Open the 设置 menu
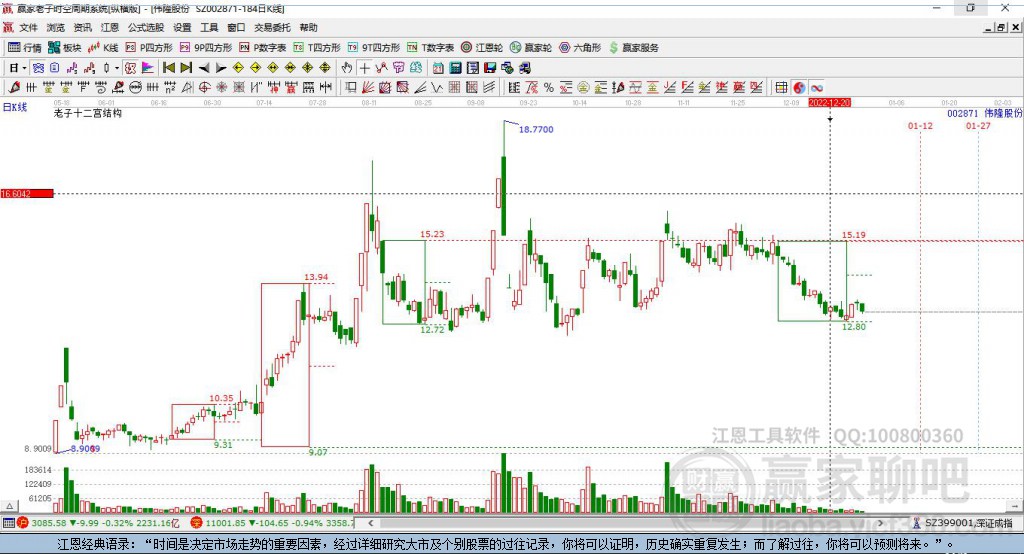Viewport: 1024px width, 554px height. [x=182, y=27]
